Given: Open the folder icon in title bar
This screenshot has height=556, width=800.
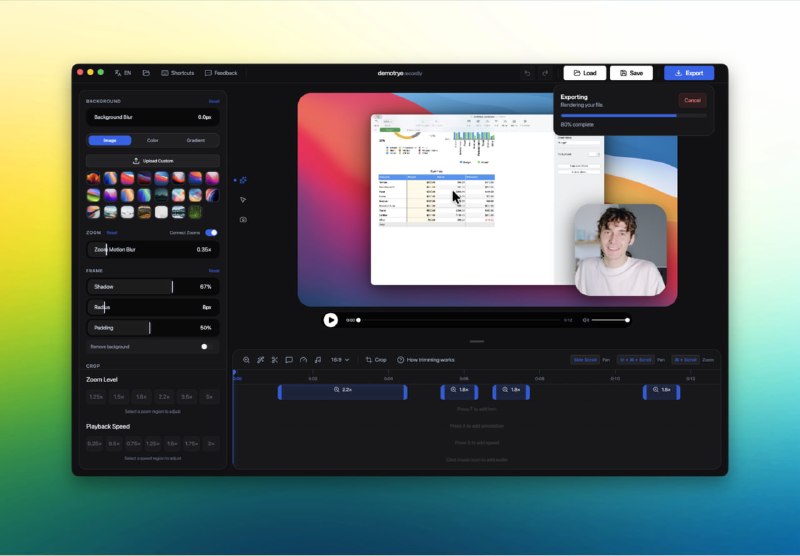Looking at the screenshot, I should pyautogui.click(x=146, y=73).
